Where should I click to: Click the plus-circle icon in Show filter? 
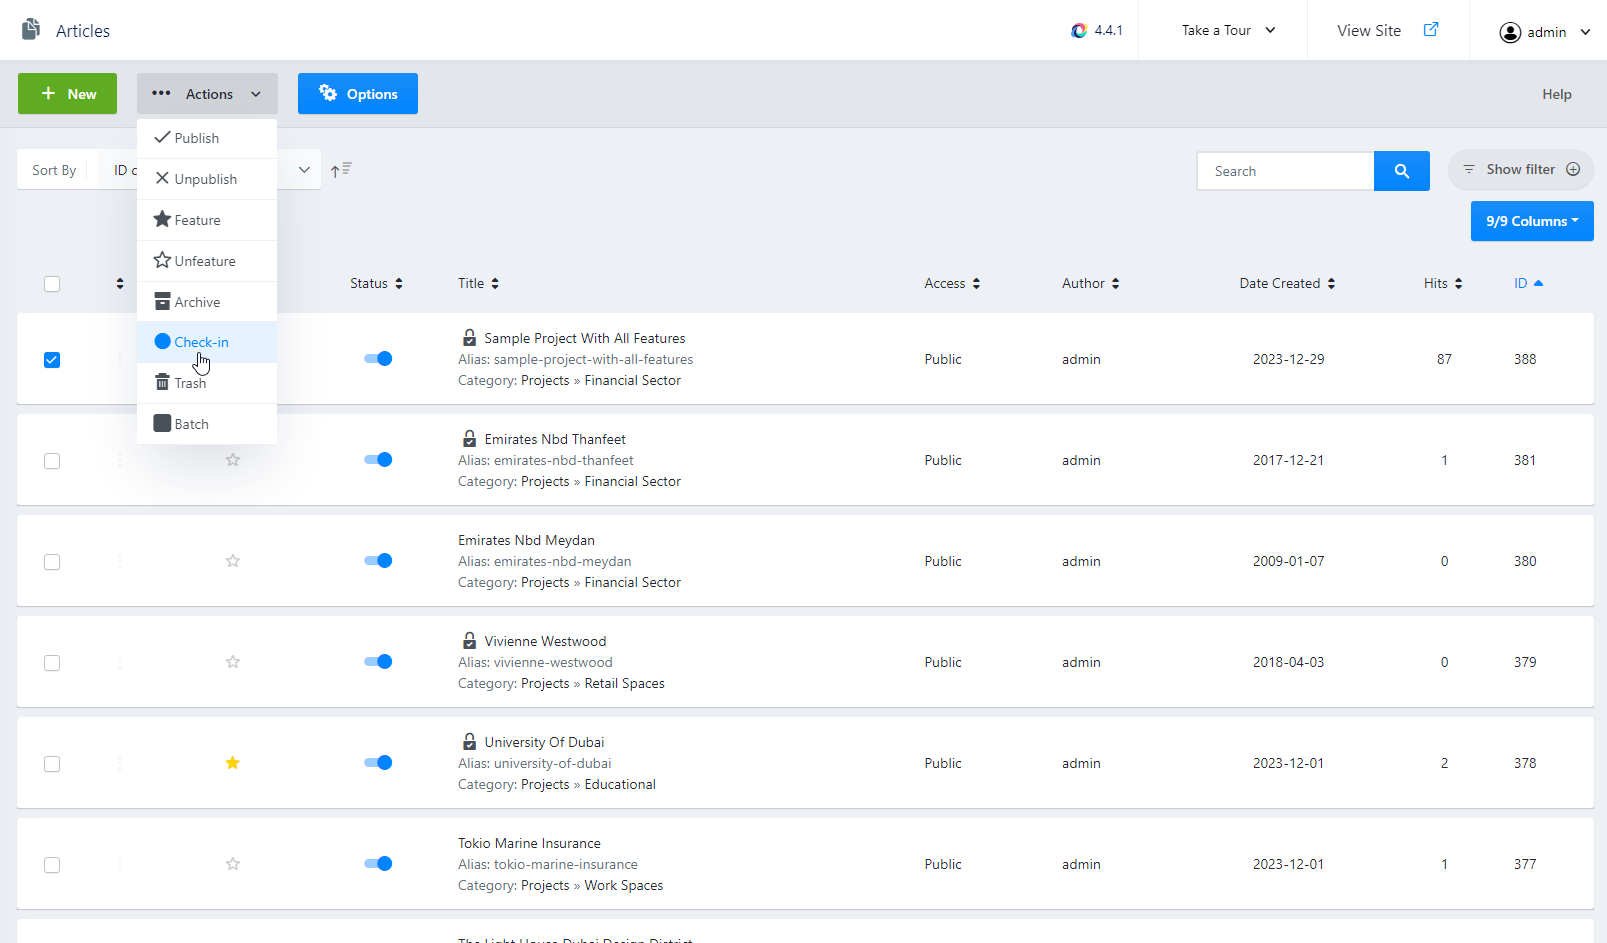1573,169
